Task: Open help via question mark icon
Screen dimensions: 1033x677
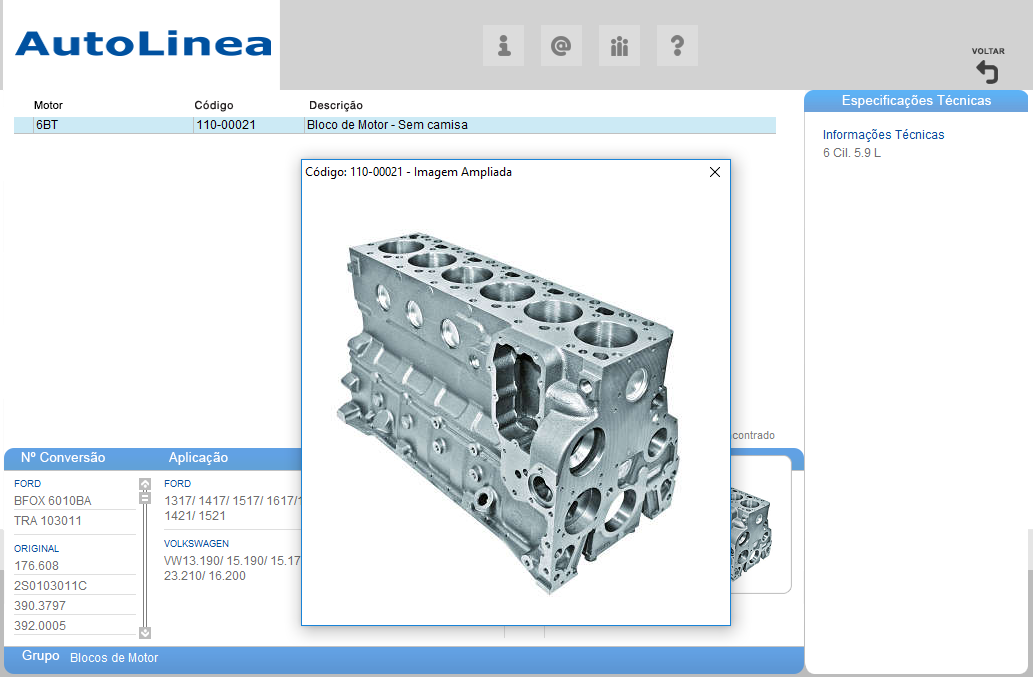Action: click(x=677, y=46)
